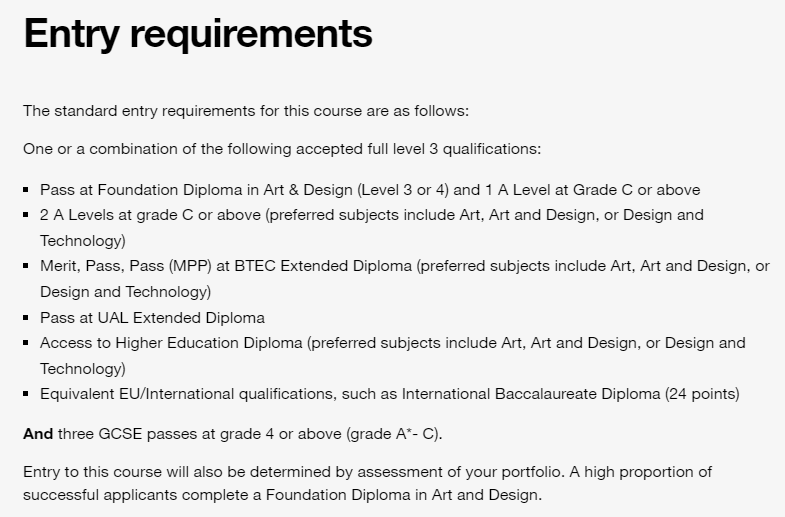This screenshot has height=517, width=785.
Task: Click the bullet before Pass at Foundation Diploma
Action: coord(26,190)
